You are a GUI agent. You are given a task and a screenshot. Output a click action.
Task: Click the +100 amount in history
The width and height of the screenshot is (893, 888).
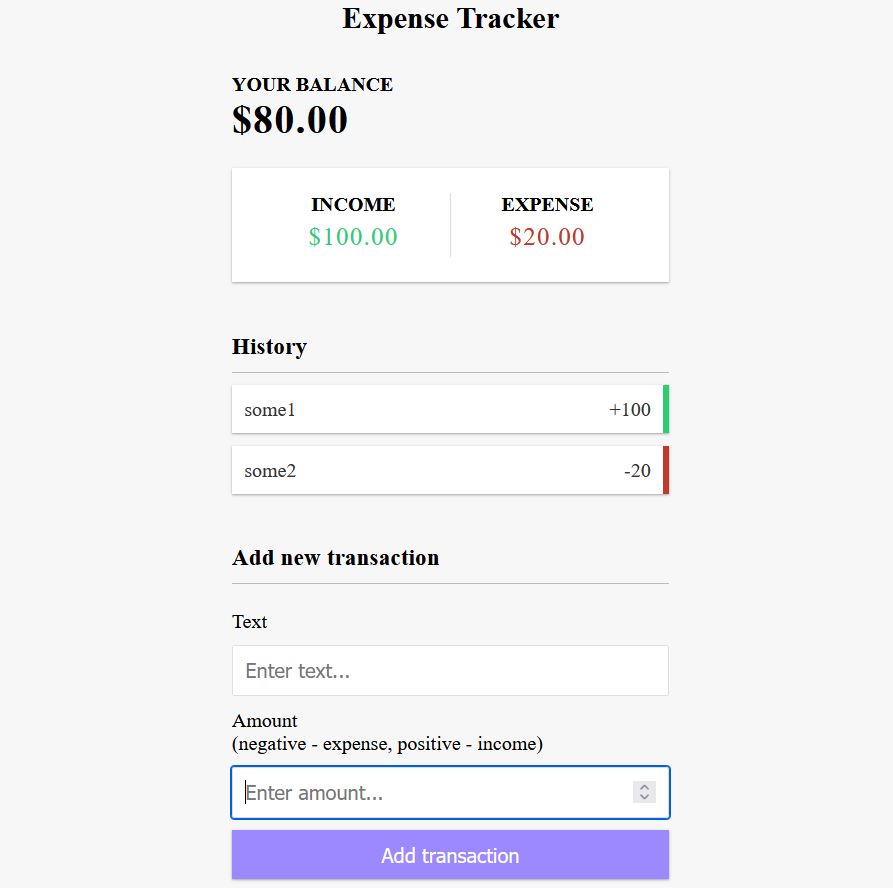[x=629, y=410]
